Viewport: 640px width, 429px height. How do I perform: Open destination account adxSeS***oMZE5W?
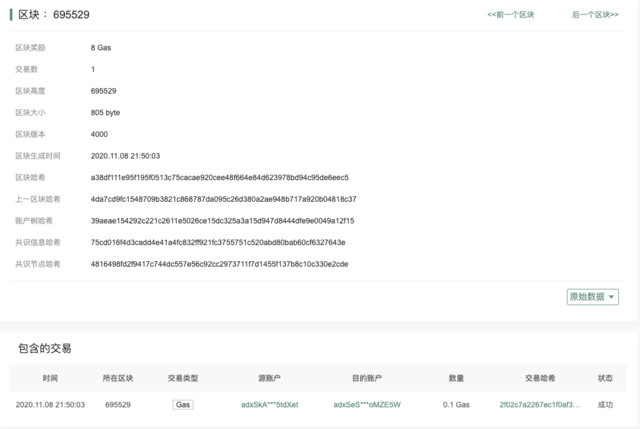point(367,405)
